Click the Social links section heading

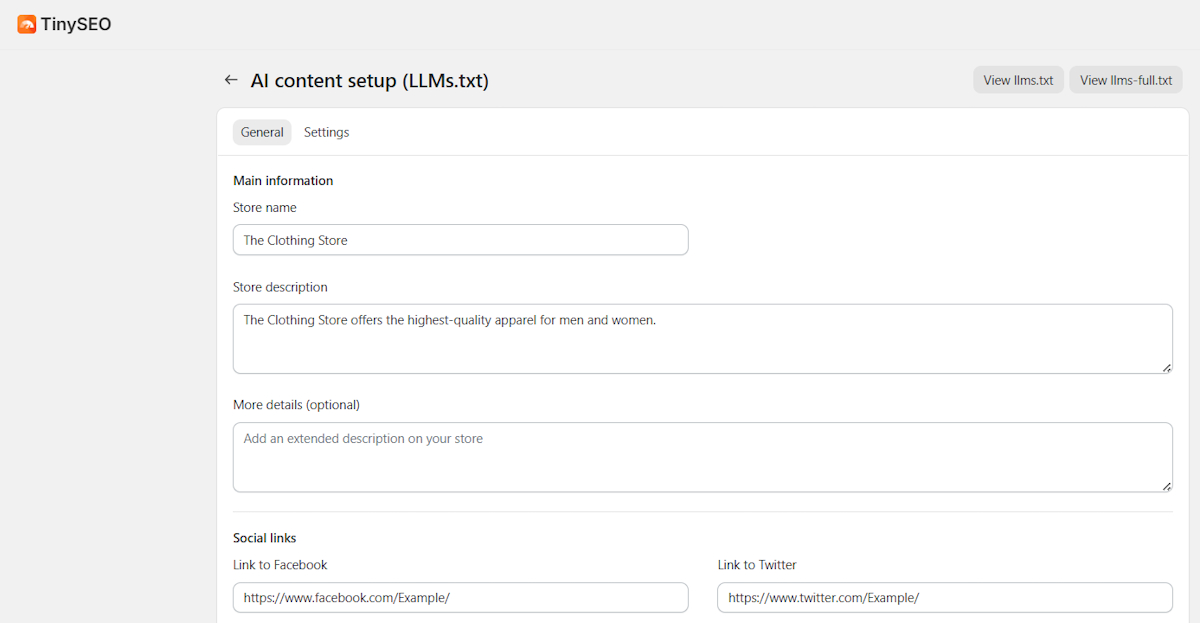tap(265, 538)
